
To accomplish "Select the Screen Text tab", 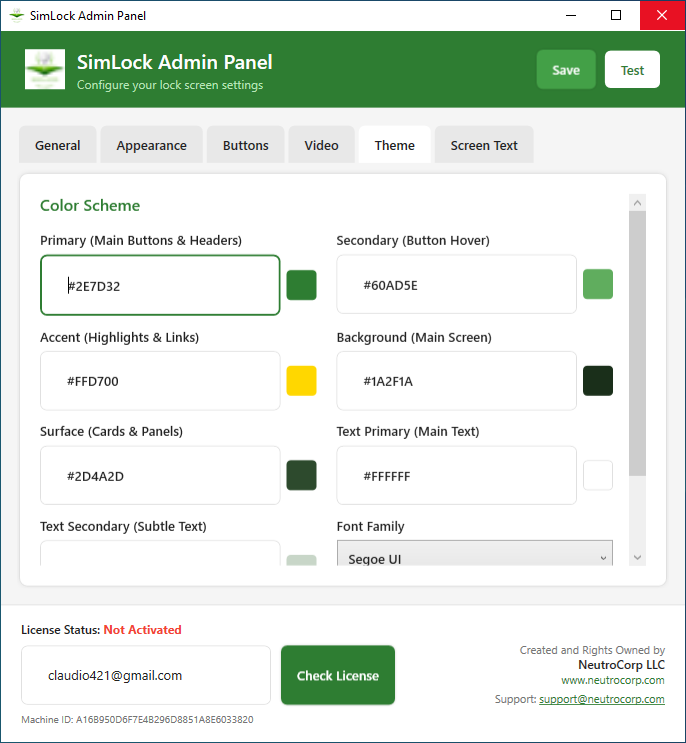I will coord(484,145).
